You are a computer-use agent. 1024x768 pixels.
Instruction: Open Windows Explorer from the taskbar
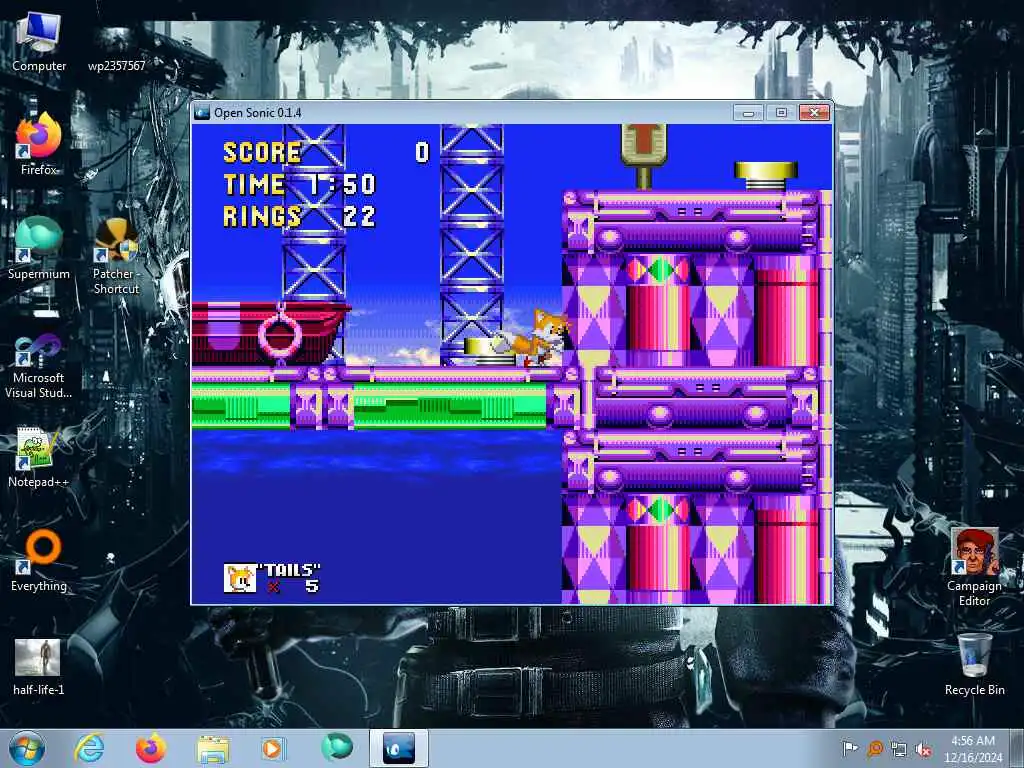click(x=213, y=748)
